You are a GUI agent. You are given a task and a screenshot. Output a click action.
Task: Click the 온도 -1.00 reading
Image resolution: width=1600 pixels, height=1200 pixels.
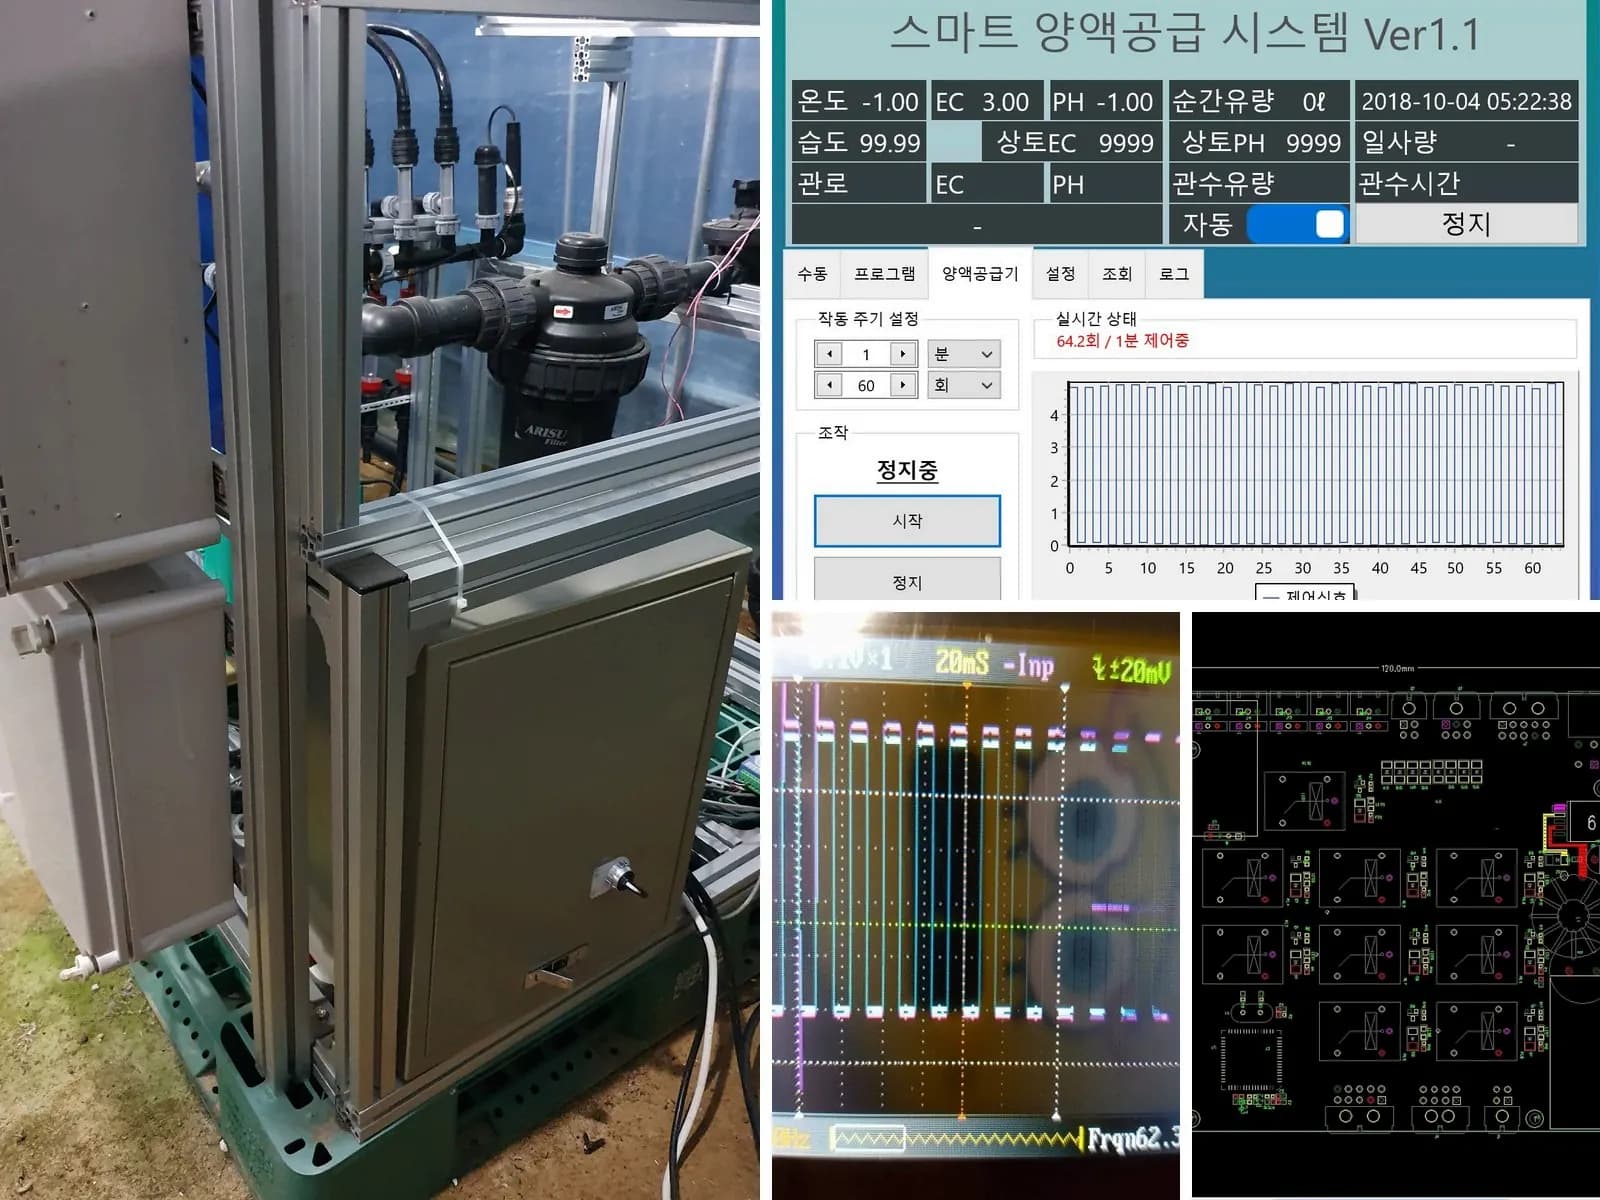(x=858, y=101)
